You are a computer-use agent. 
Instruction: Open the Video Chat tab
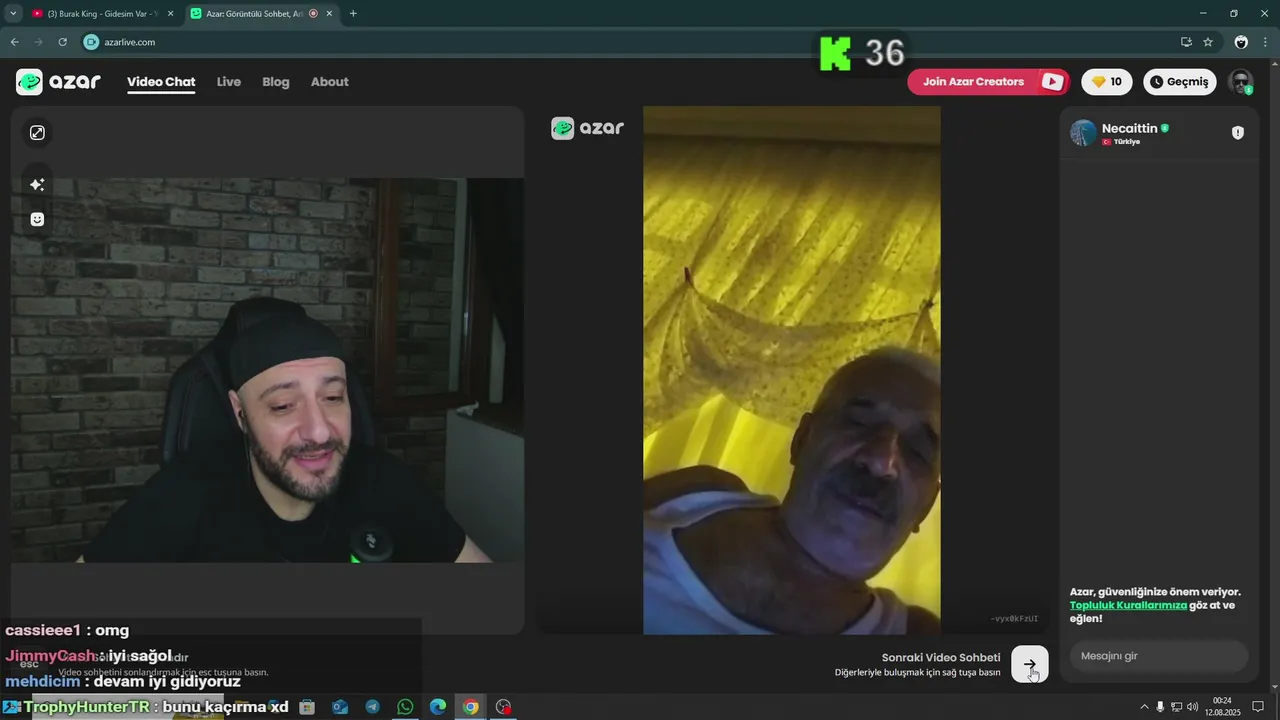pos(161,82)
